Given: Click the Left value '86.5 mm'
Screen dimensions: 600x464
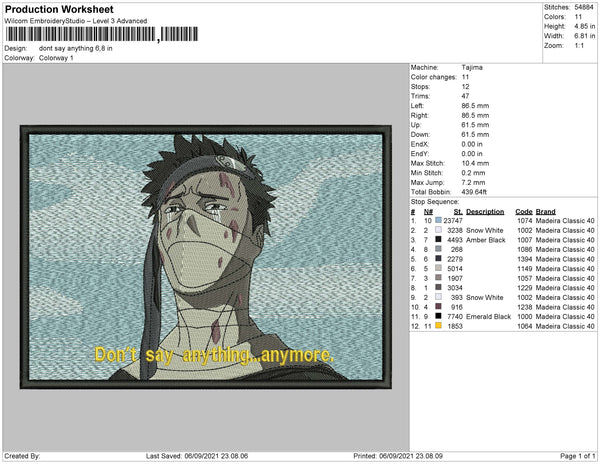Looking at the screenshot, I should coord(475,106).
